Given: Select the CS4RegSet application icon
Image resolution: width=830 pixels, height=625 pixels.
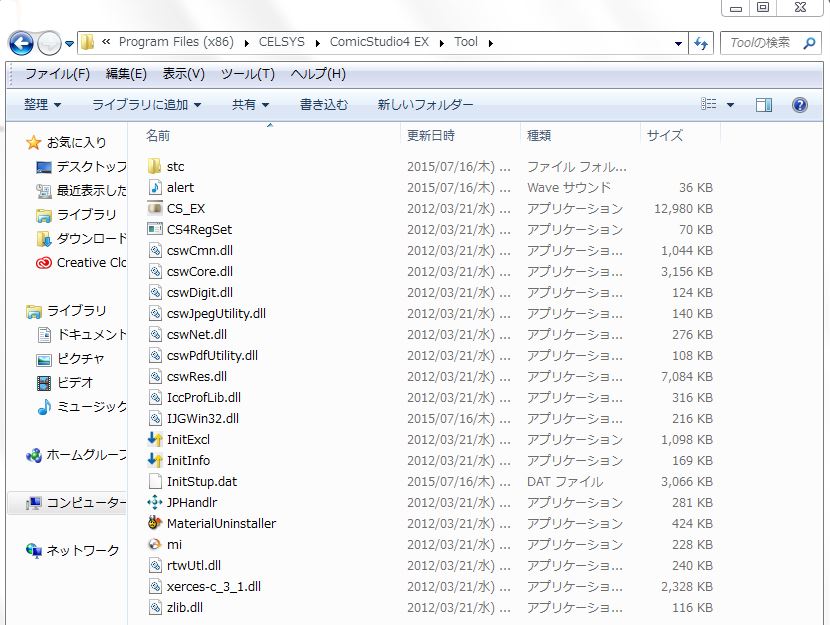Looking at the screenshot, I should (x=155, y=229).
